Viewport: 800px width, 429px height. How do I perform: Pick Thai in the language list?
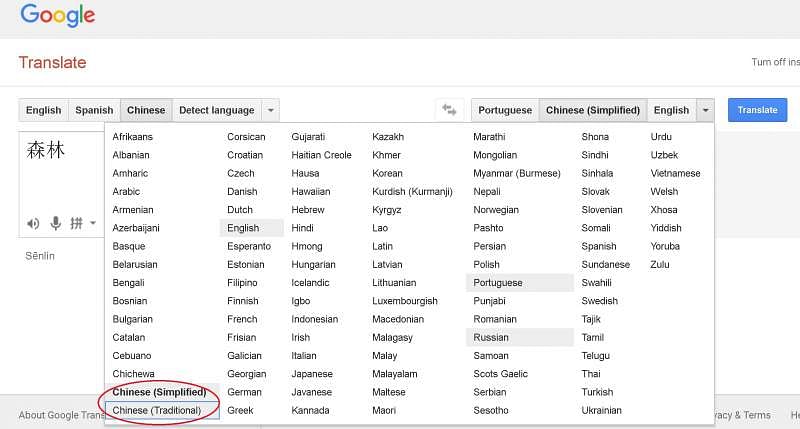[591, 374]
